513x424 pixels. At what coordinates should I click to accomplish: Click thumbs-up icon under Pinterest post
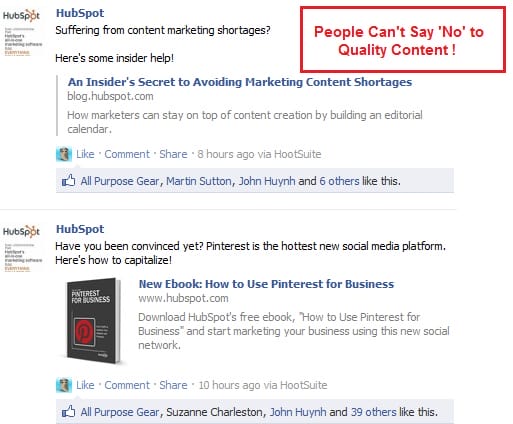[69, 412]
